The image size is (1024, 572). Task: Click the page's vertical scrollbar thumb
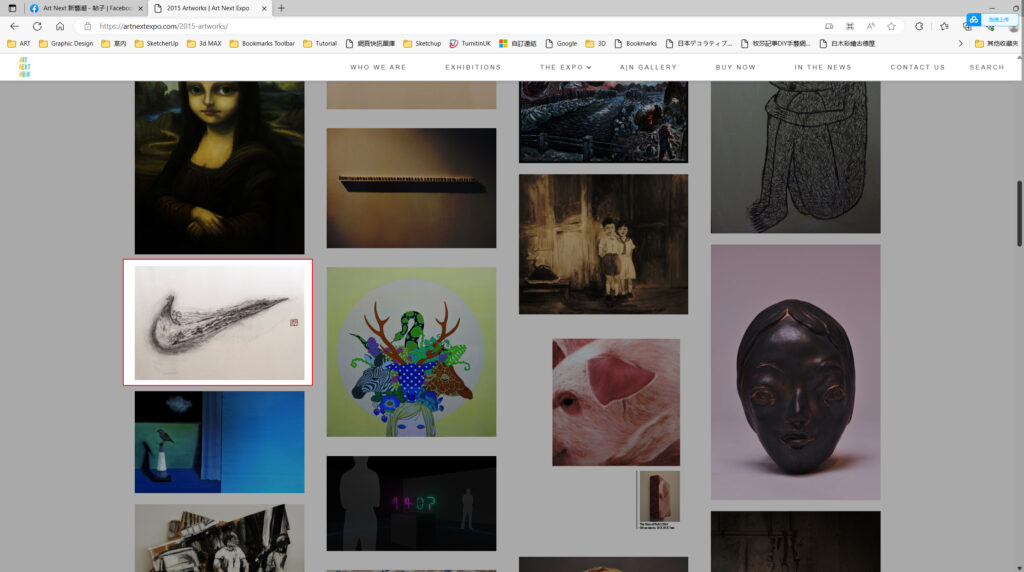1019,212
